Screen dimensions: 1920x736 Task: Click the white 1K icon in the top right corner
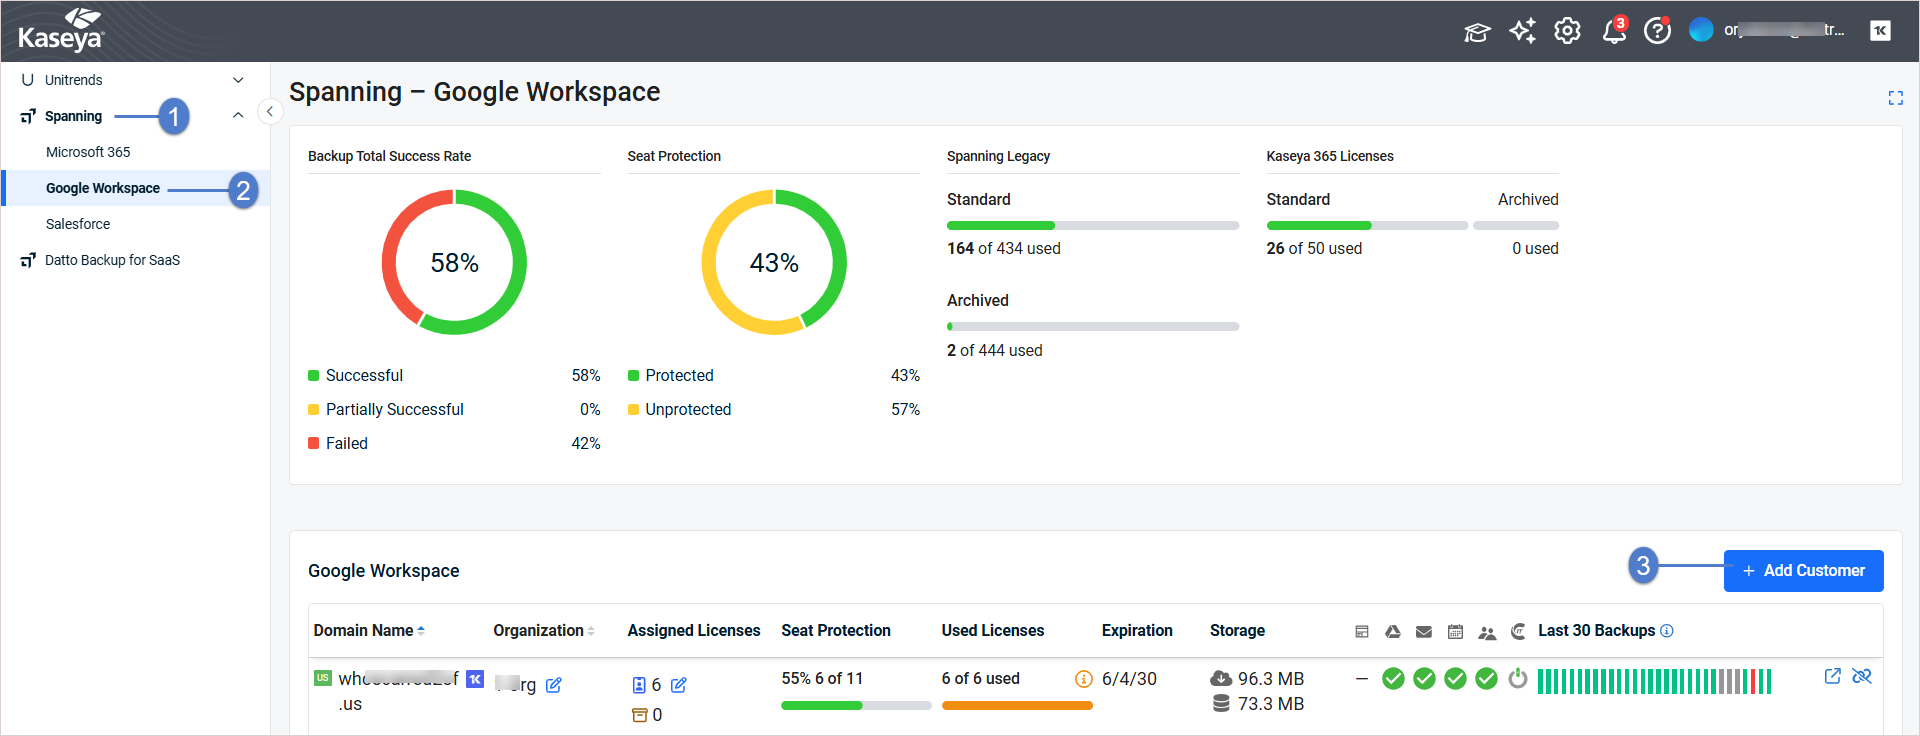pyautogui.click(x=1880, y=31)
